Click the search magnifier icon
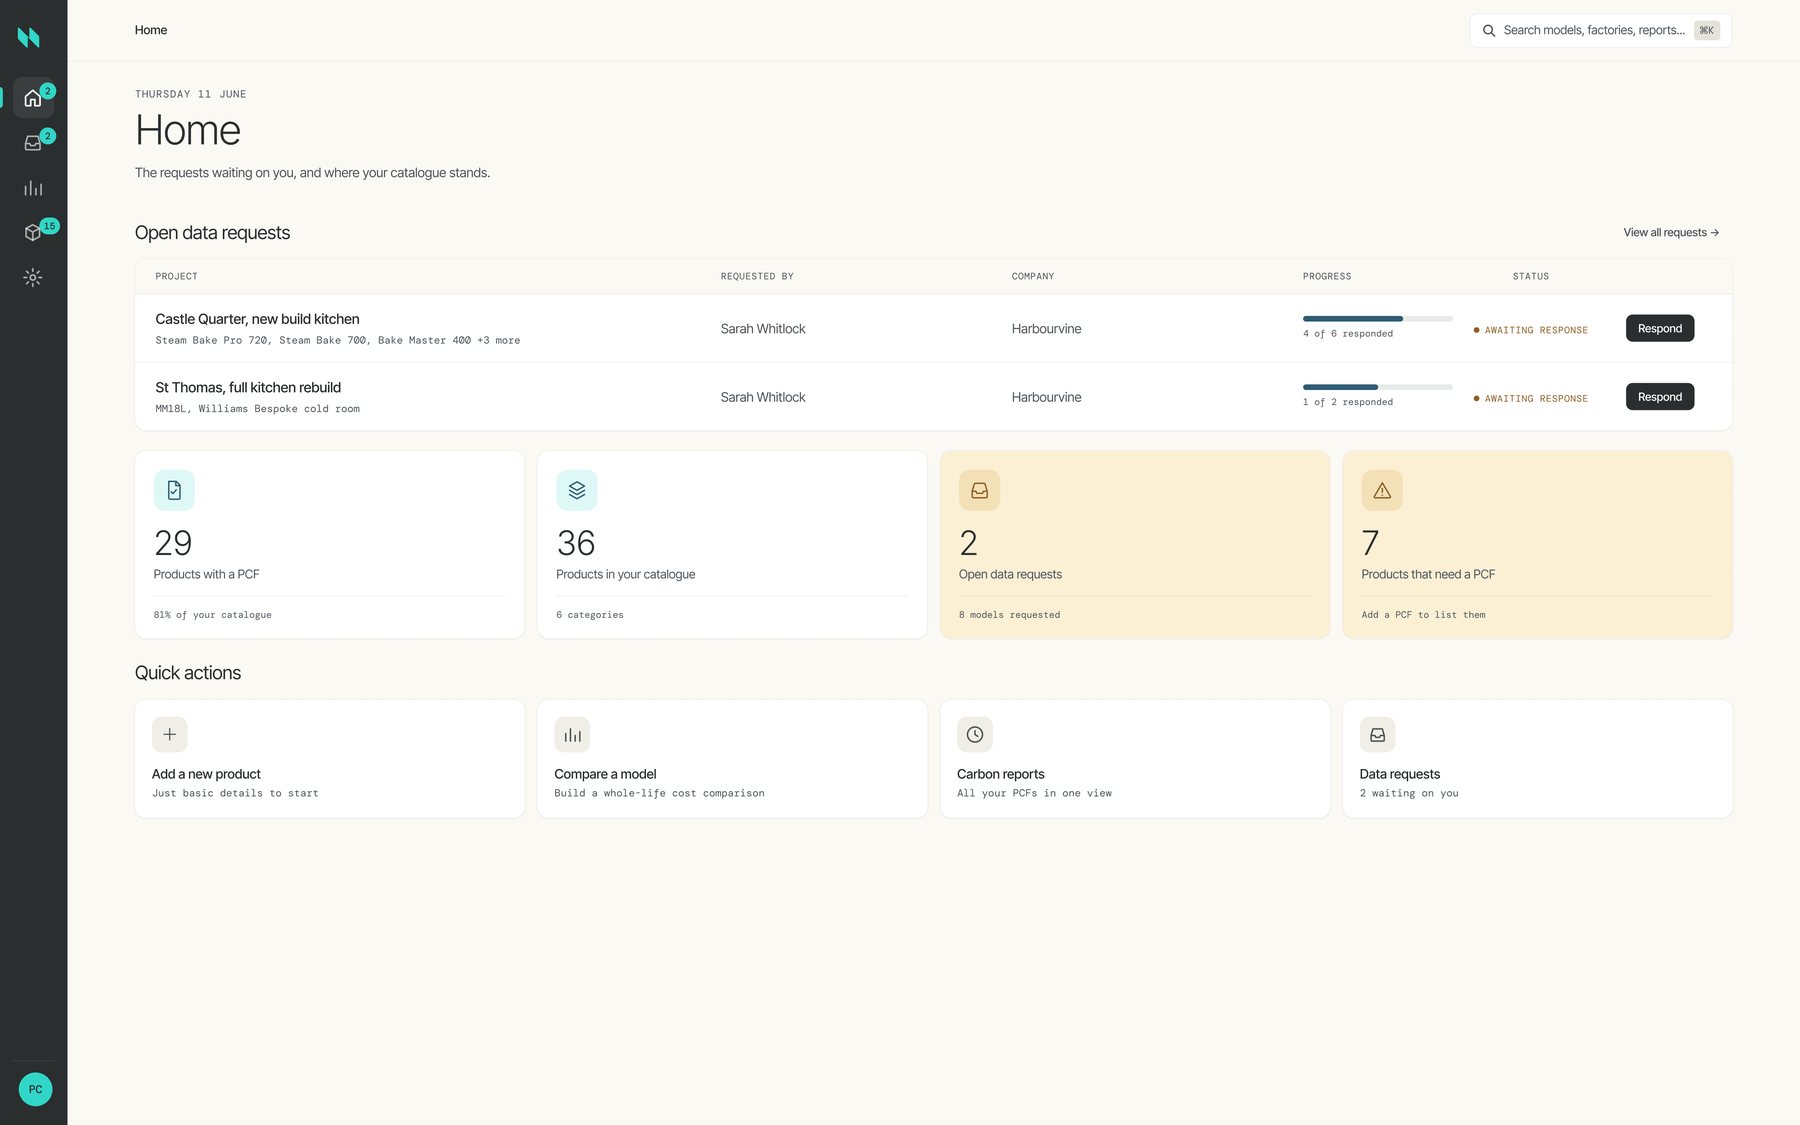The width and height of the screenshot is (1800, 1125). pyautogui.click(x=1489, y=31)
